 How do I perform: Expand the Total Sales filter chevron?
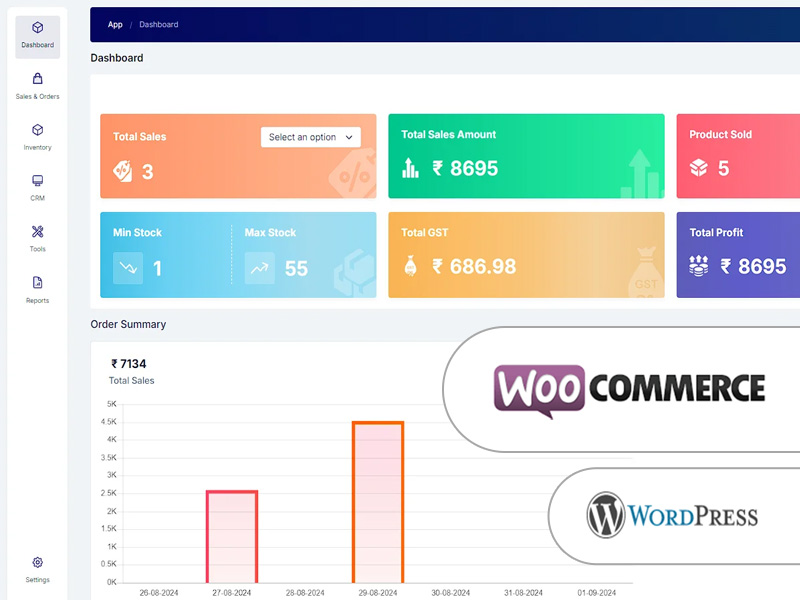click(347, 137)
